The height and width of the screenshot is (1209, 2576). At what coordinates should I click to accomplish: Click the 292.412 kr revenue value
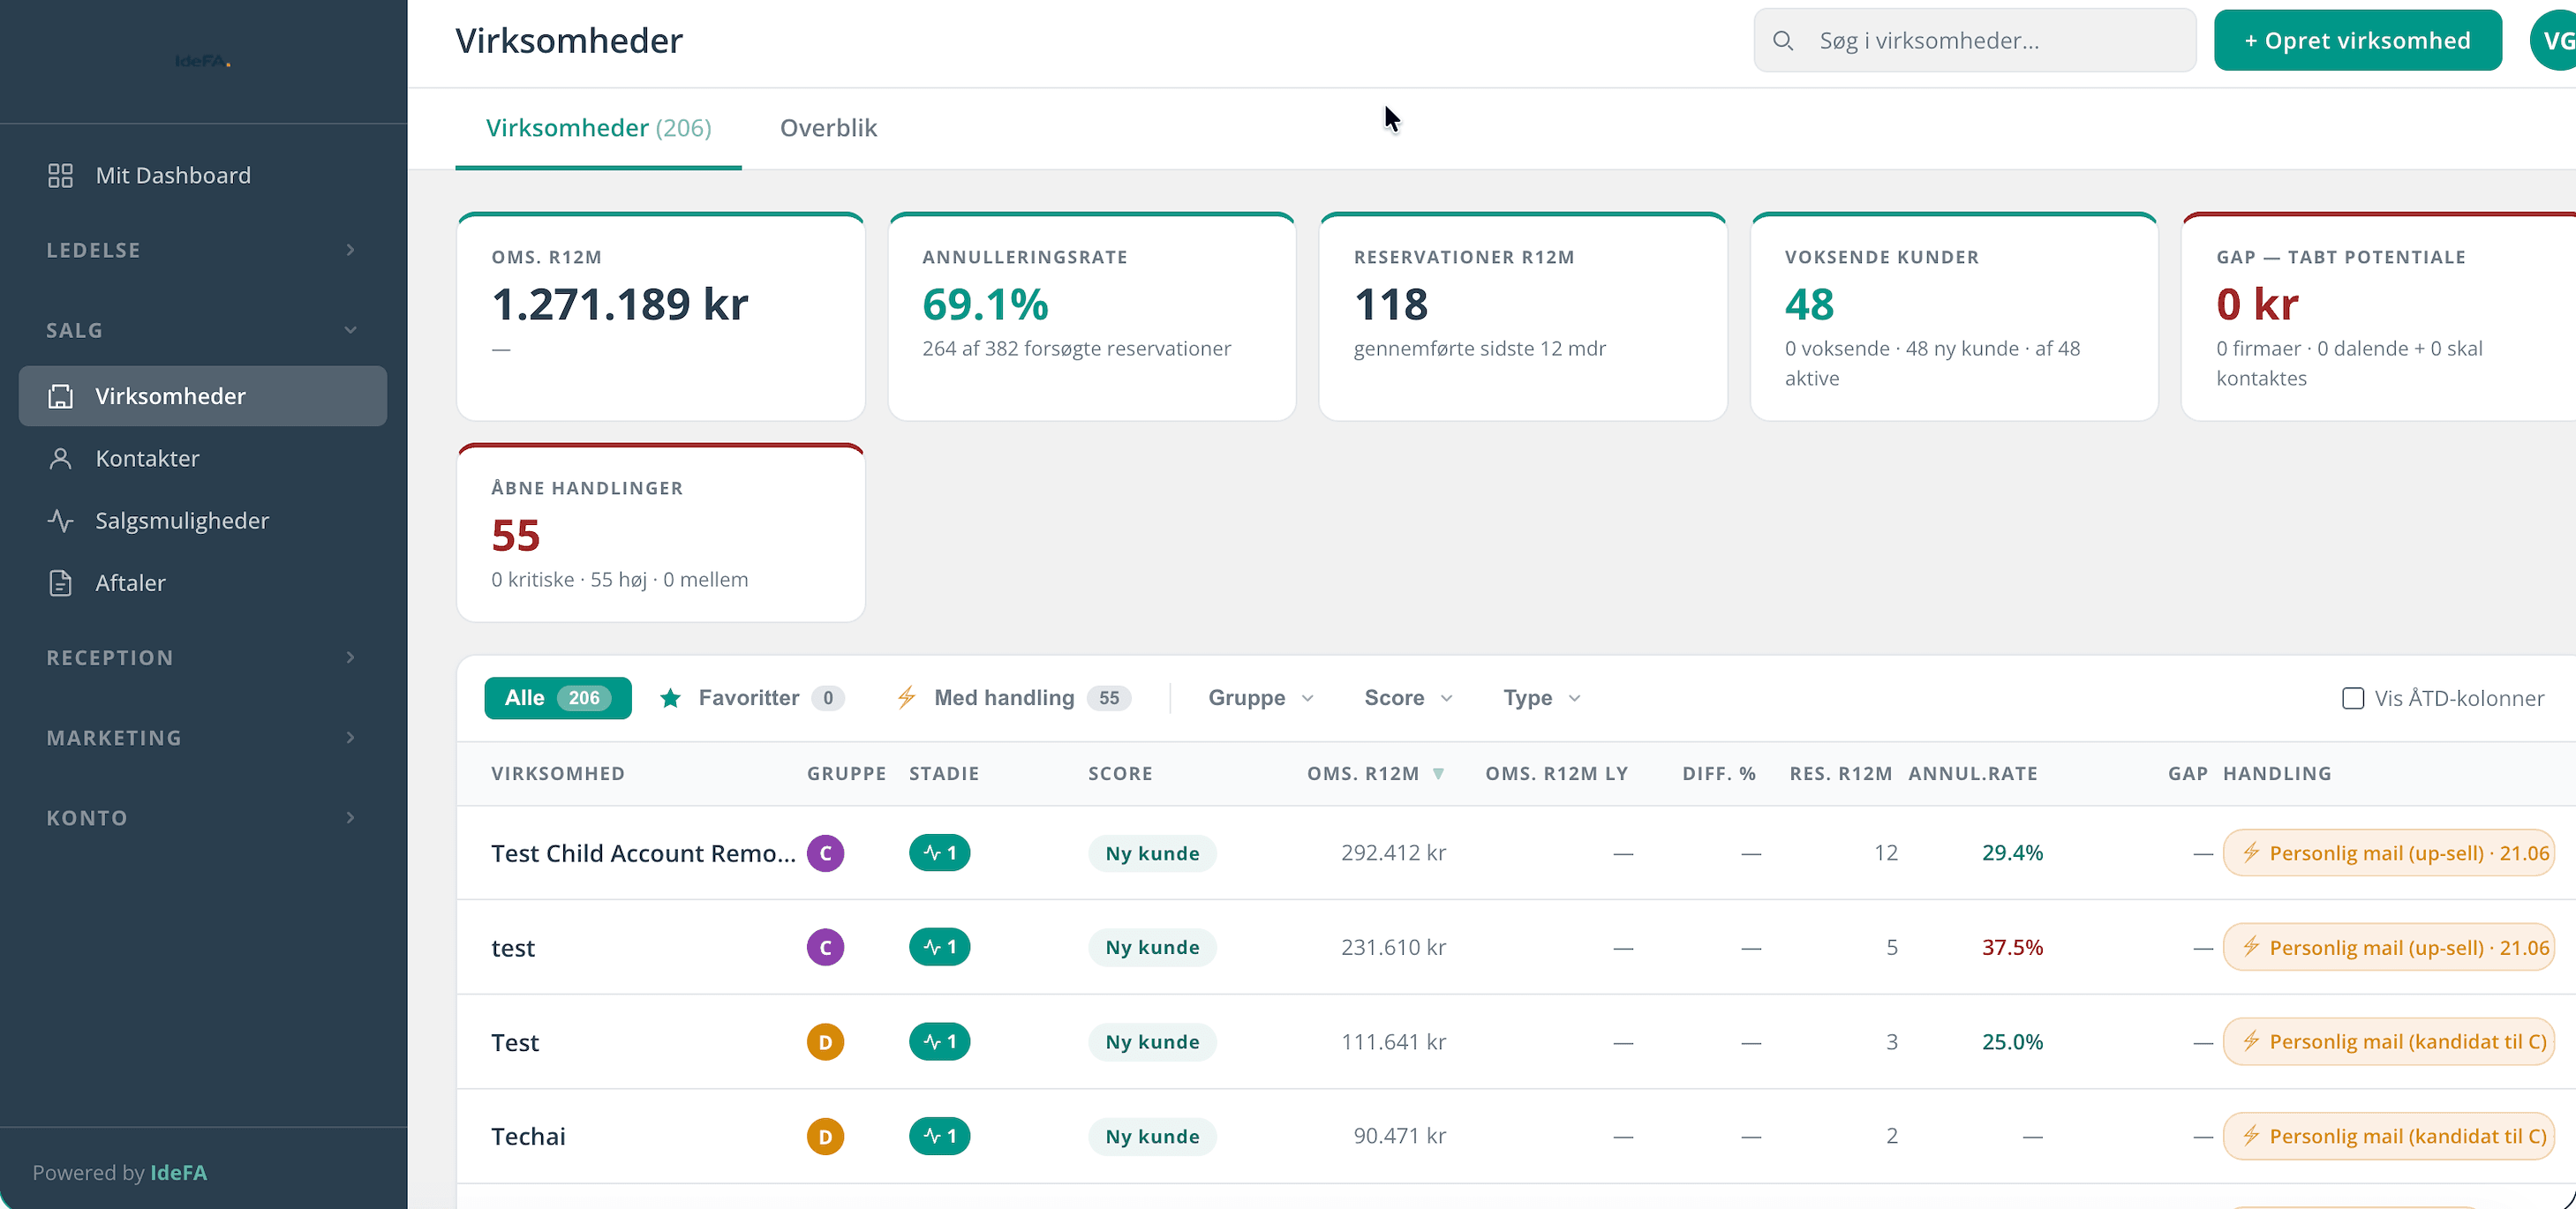[x=1393, y=853]
